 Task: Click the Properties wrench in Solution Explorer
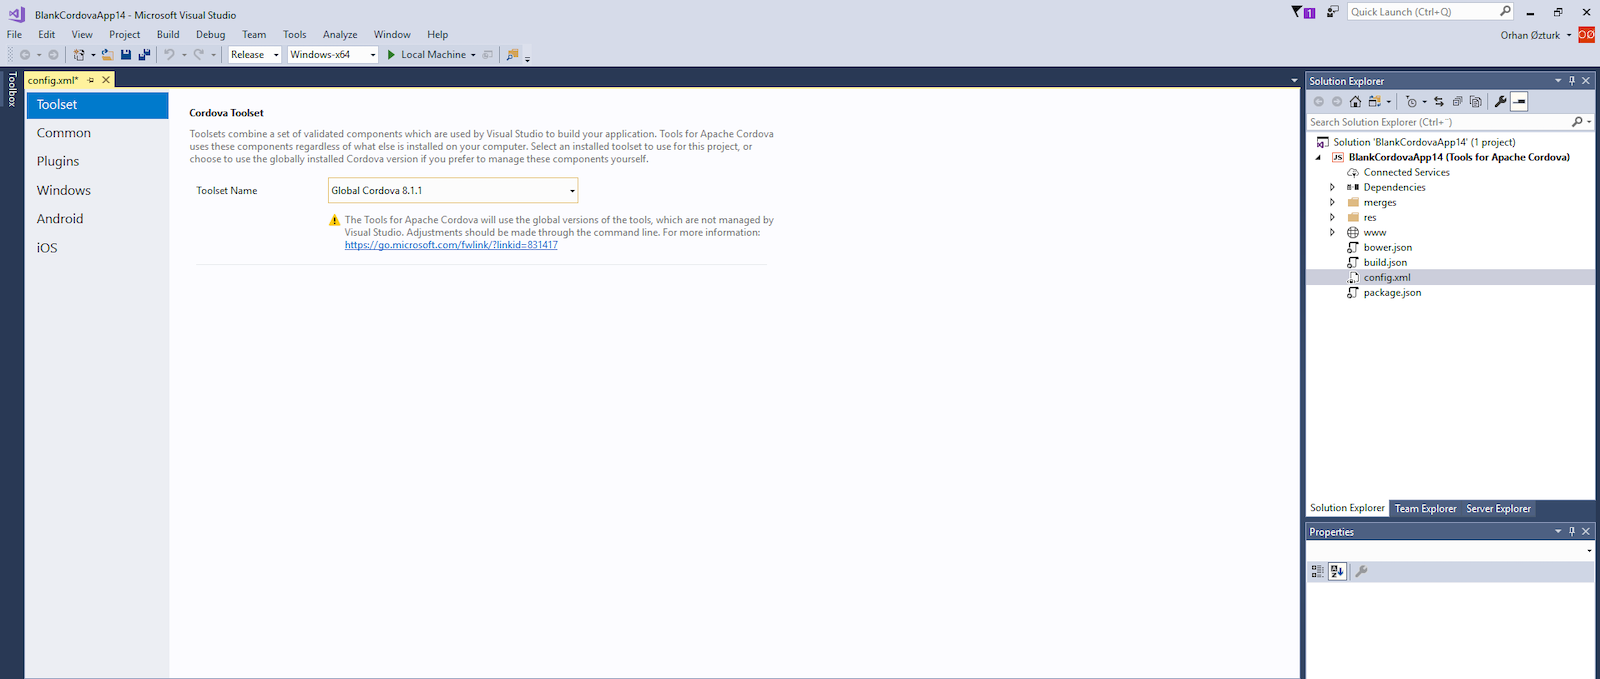tap(1500, 102)
